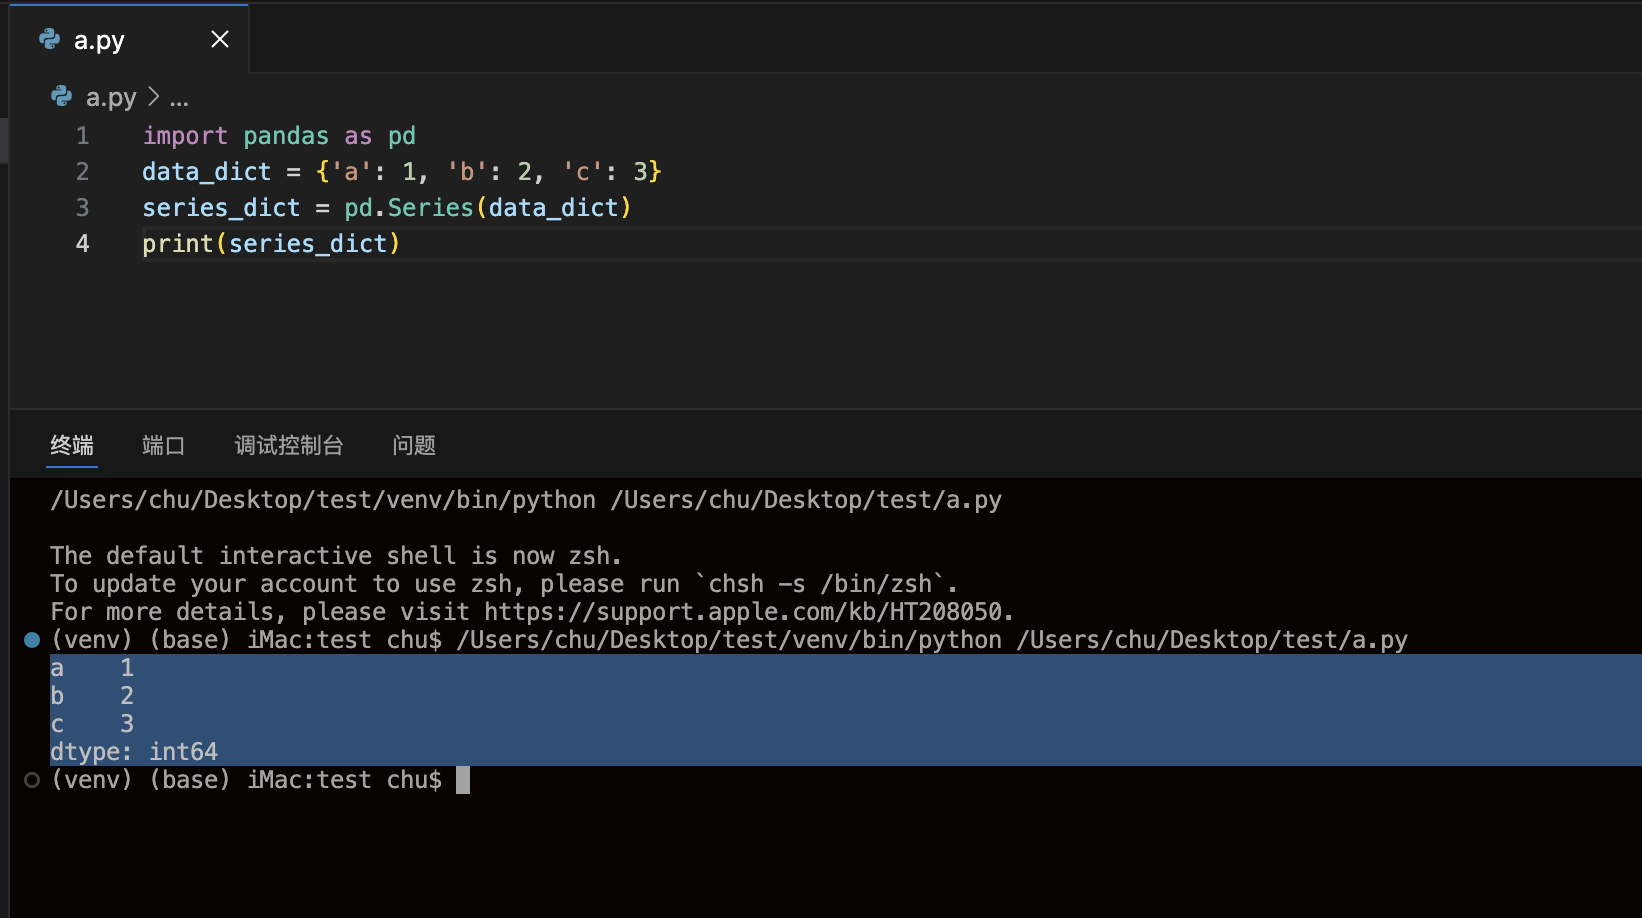
Task: Click the terminal cursor at the final prompt
Action: (462, 780)
